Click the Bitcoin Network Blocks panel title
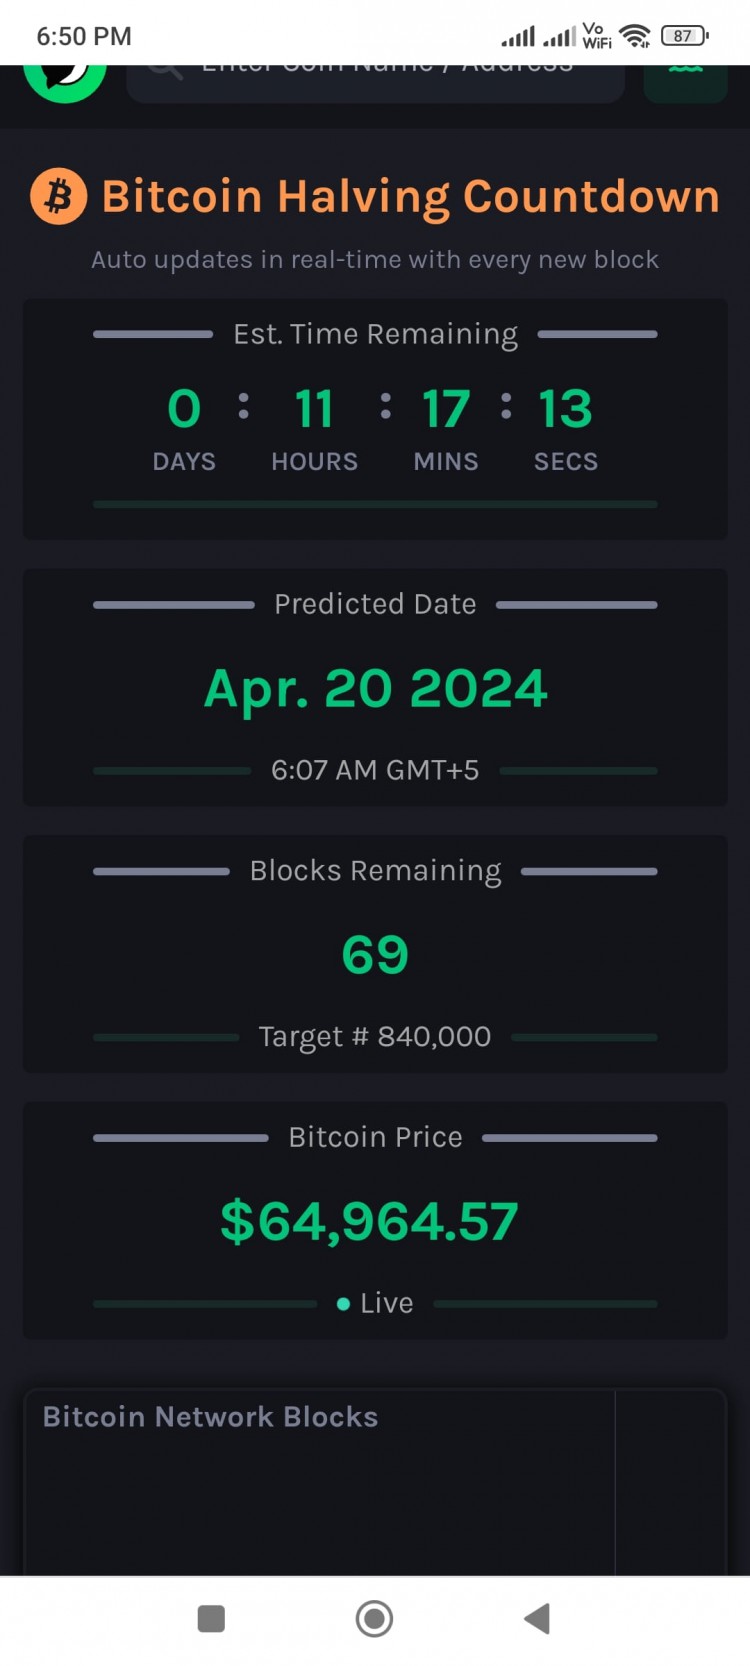This screenshot has width=750, height=1666. (210, 1417)
